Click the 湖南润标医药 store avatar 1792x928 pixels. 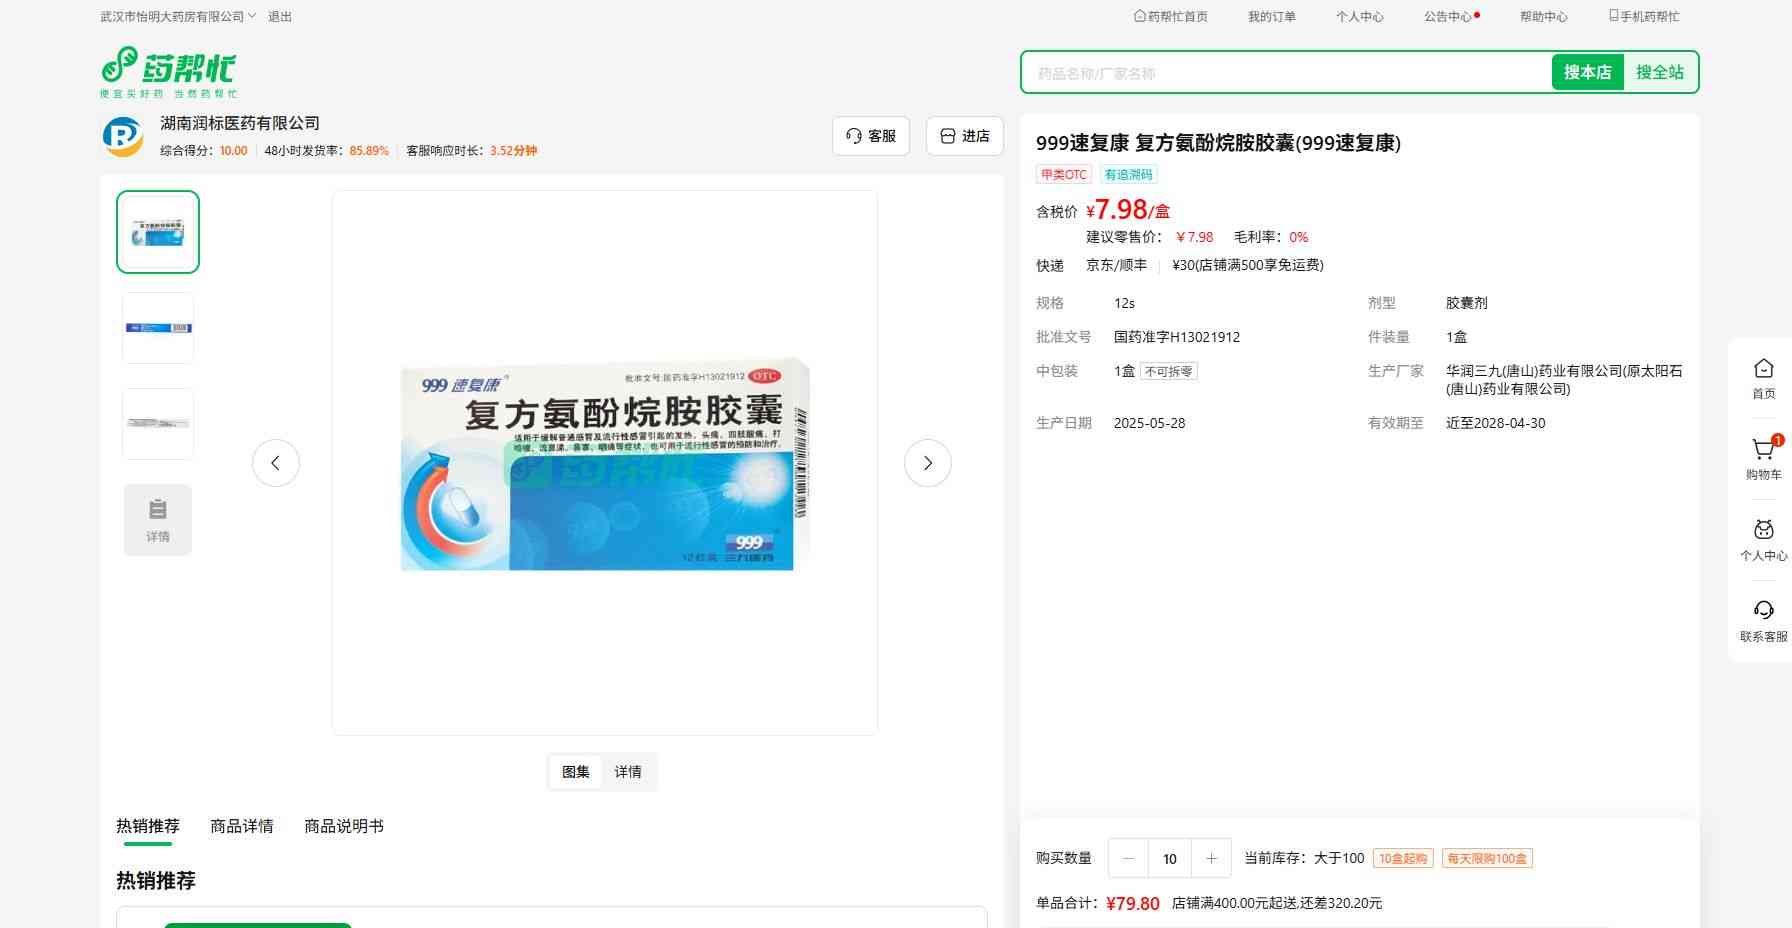point(123,136)
